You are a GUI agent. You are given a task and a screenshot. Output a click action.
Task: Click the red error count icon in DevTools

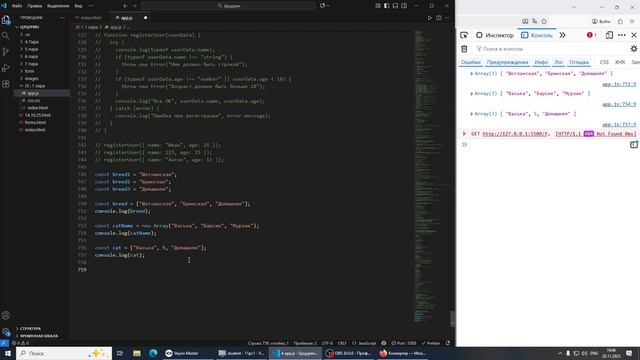591,35
